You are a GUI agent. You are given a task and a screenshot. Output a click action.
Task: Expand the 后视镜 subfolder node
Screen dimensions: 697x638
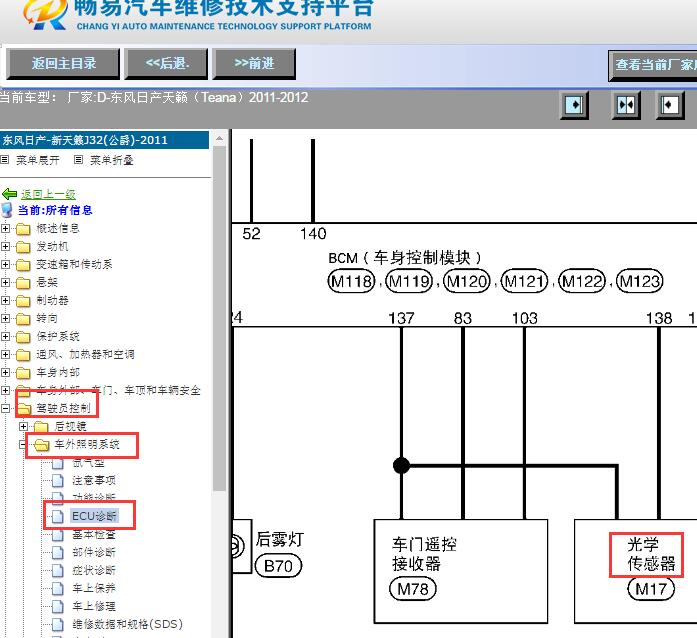[x=23, y=426]
